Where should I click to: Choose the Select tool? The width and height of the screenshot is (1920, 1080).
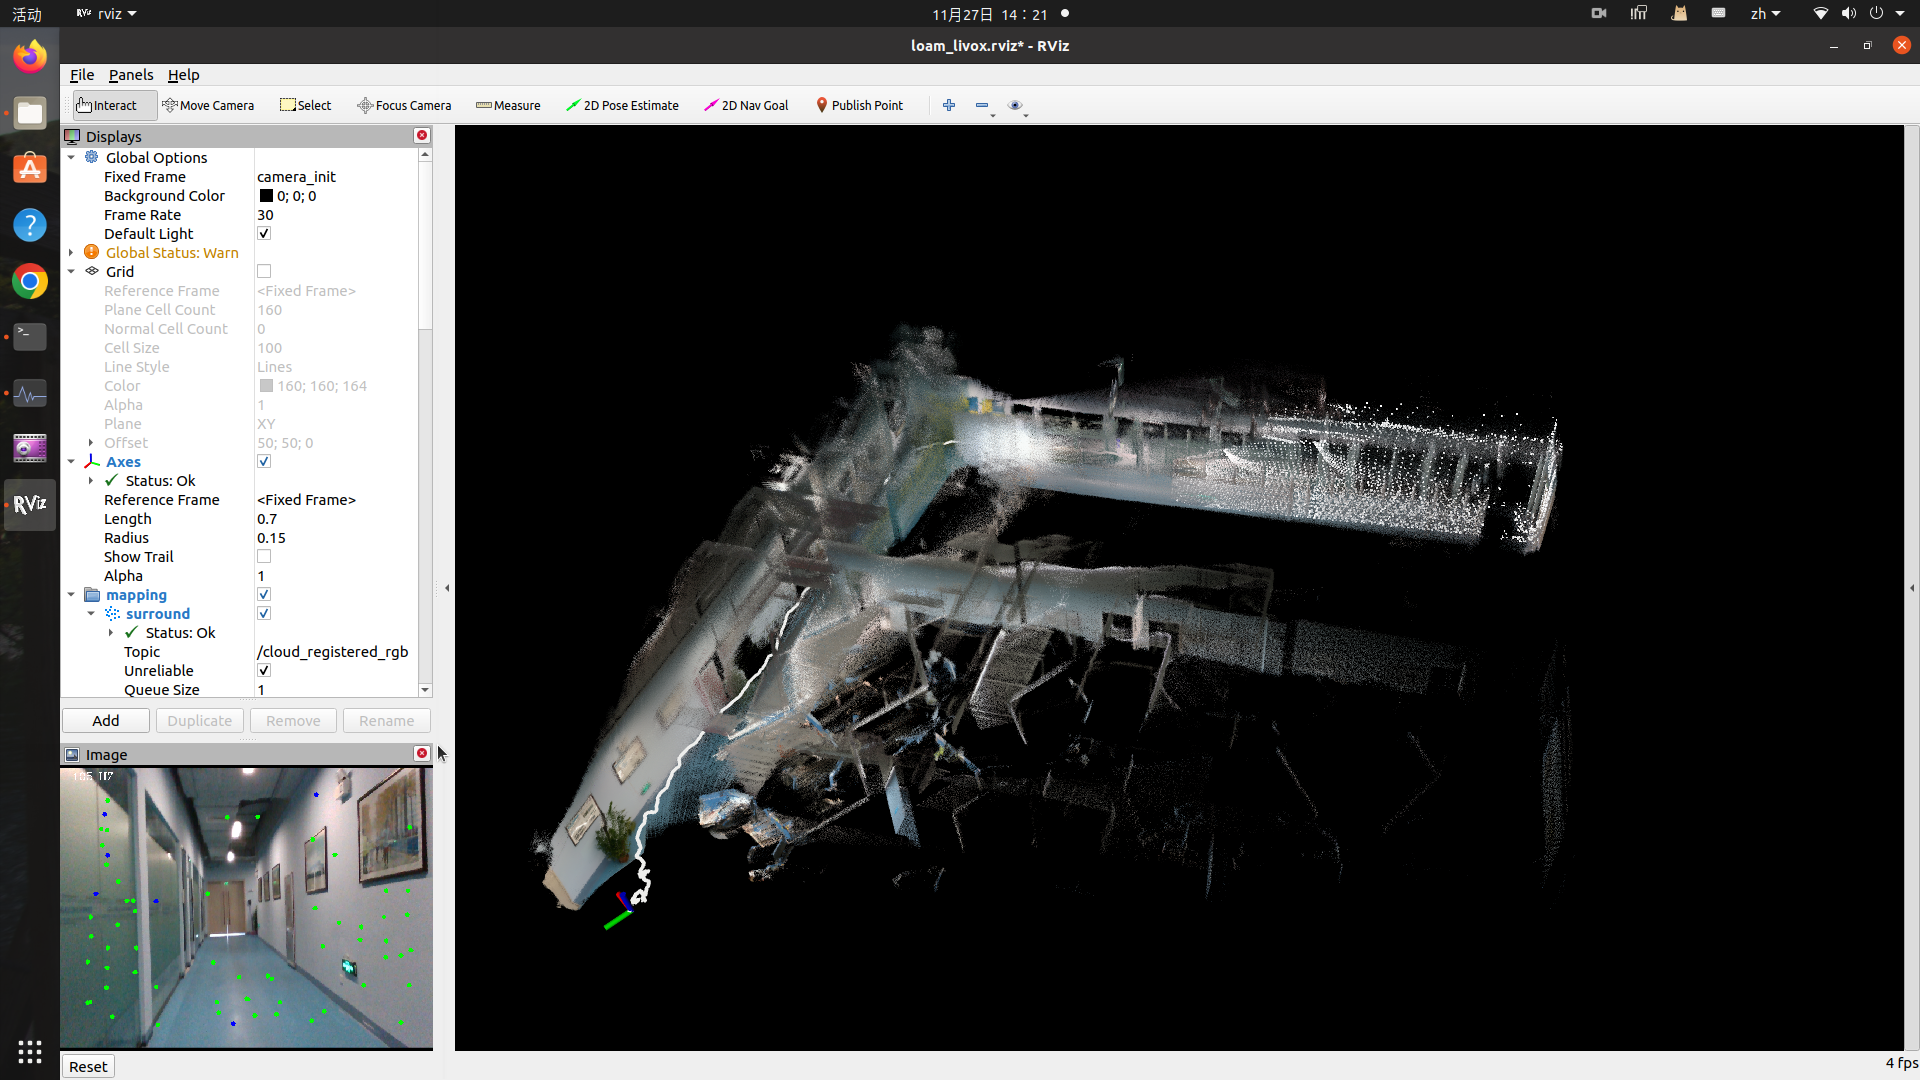click(305, 105)
